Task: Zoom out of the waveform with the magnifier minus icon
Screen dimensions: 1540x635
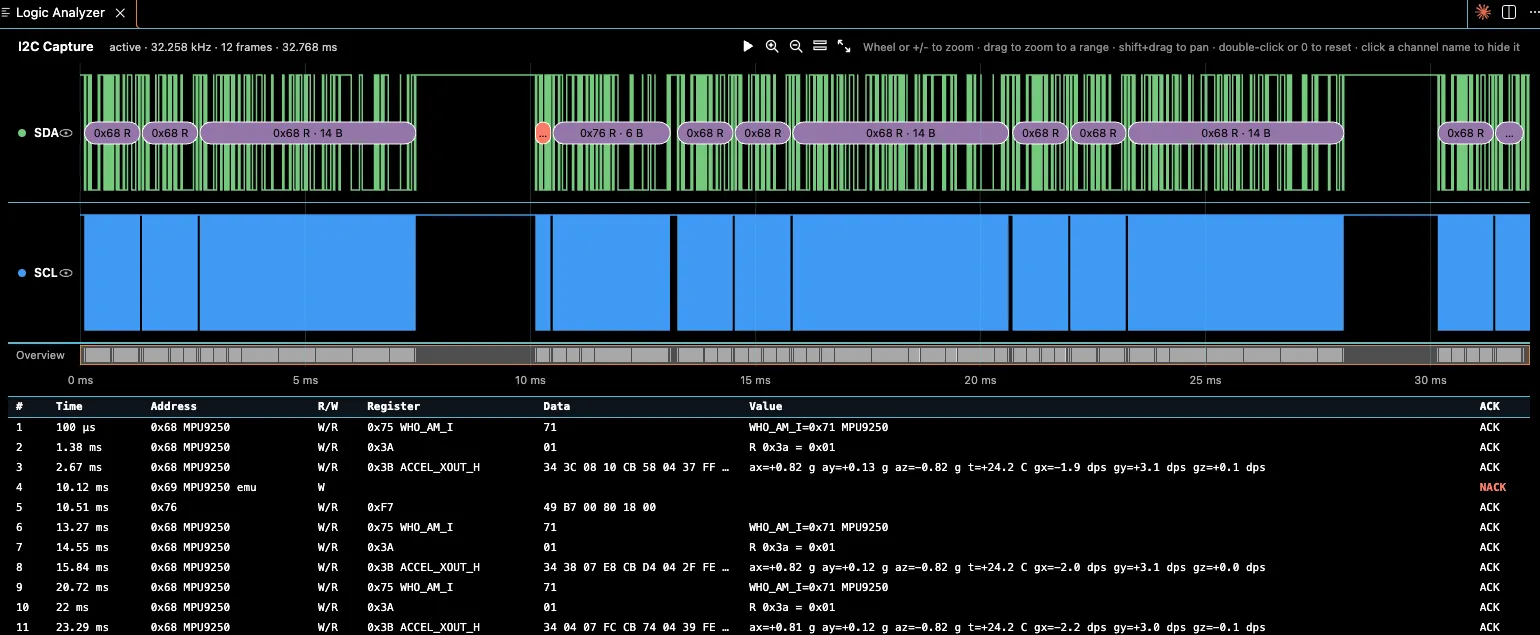Action: click(796, 46)
